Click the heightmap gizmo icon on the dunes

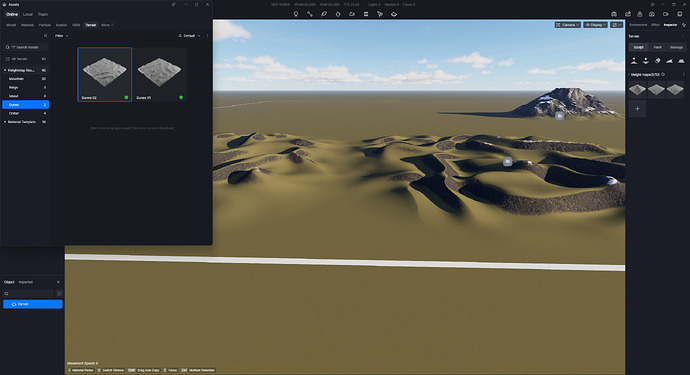coord(507,162)
